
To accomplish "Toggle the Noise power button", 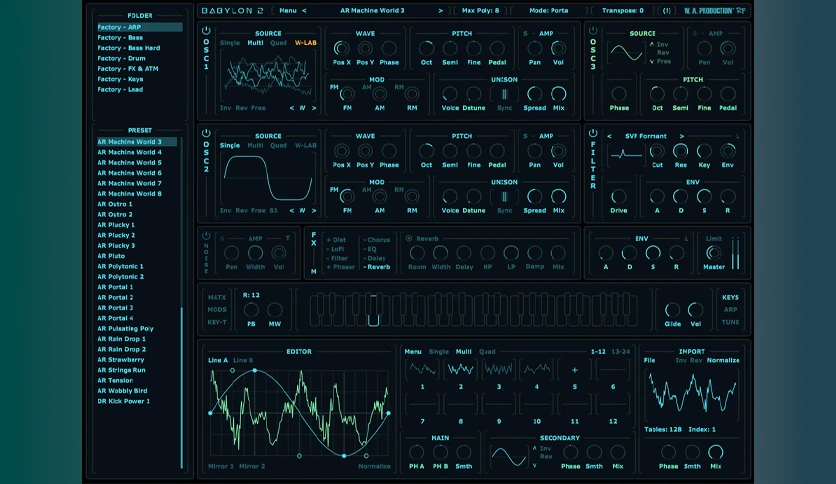I will click(206, 236).
